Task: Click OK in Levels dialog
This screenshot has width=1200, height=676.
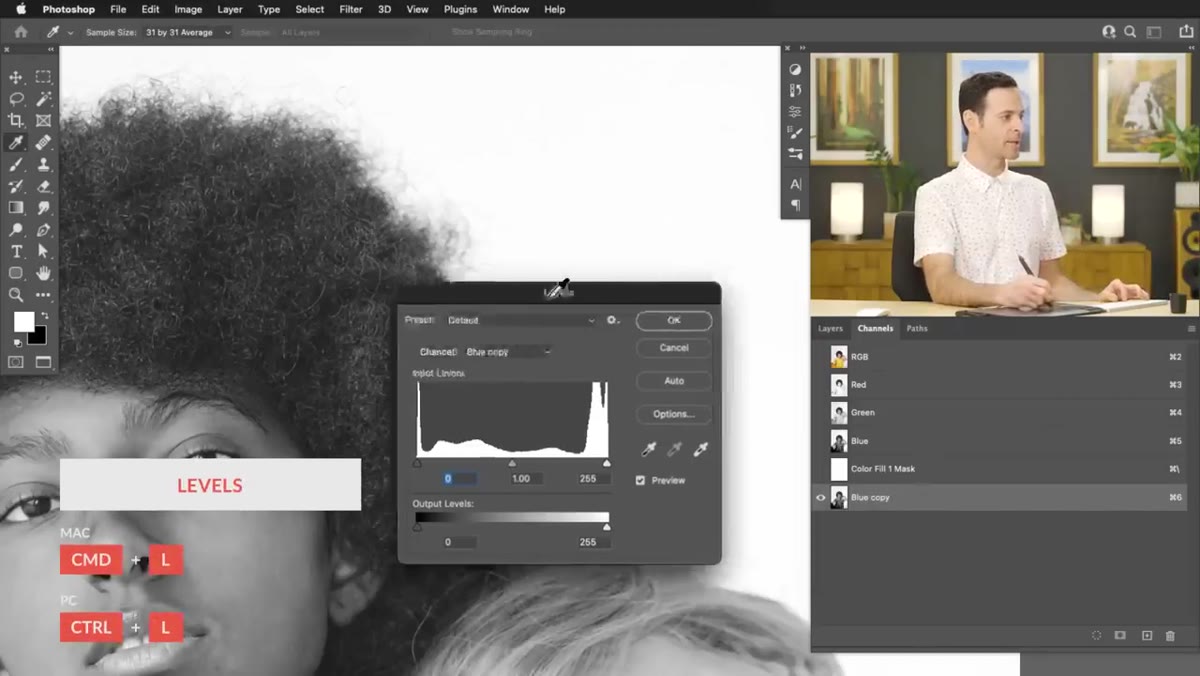Action: (674, 320)
